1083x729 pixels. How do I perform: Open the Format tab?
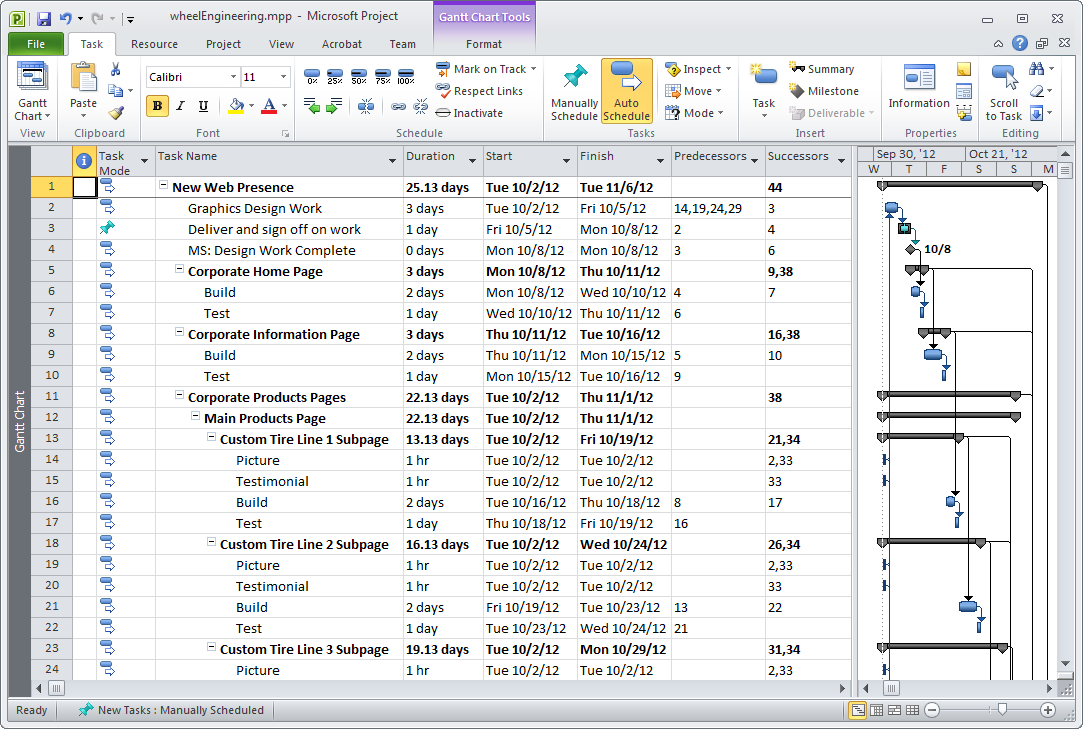(483, 44)
